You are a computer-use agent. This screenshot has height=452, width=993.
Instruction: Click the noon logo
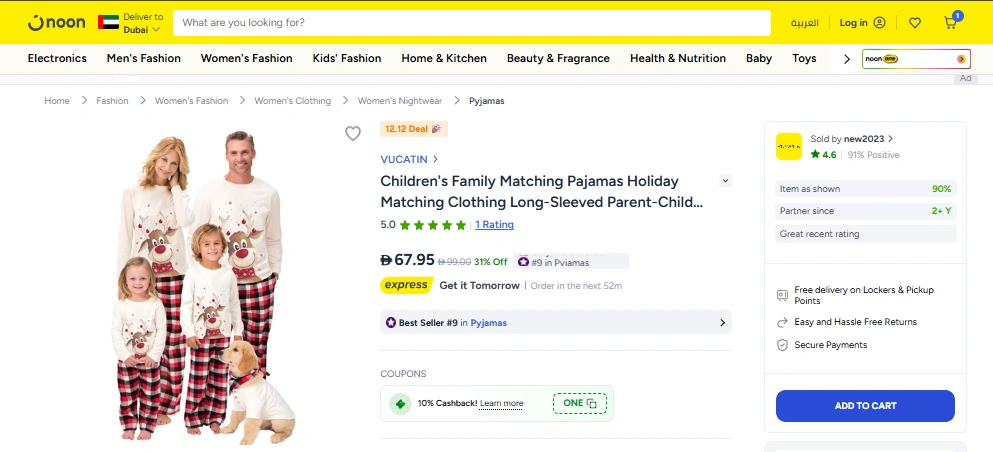click(56, 22)
